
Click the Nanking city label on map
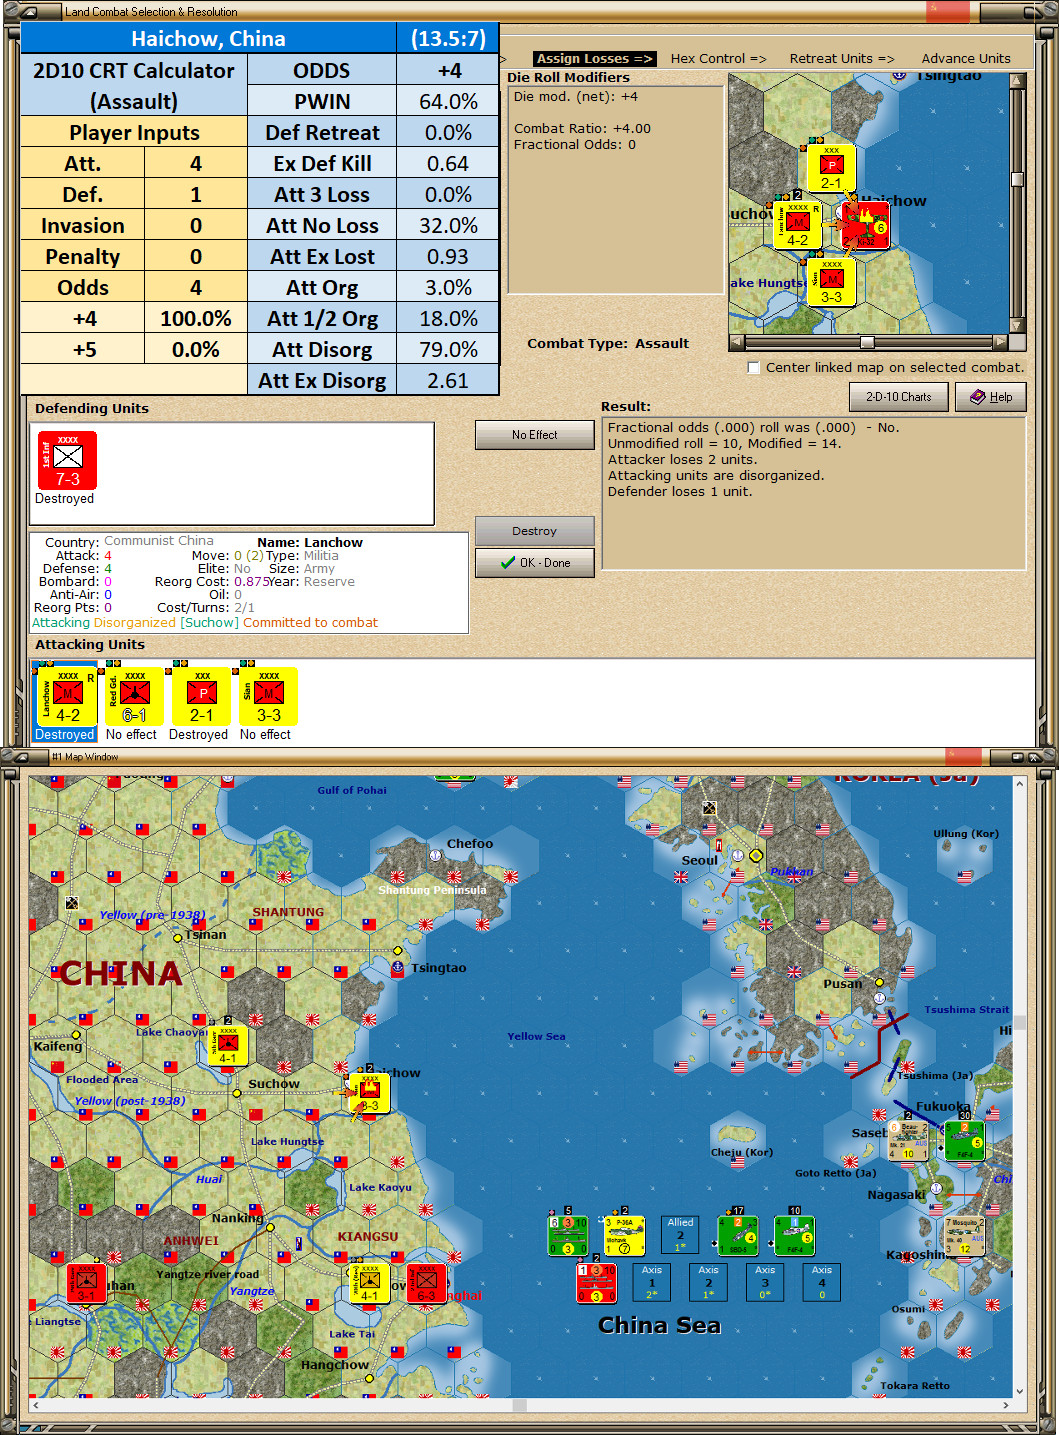[237, 1218]
